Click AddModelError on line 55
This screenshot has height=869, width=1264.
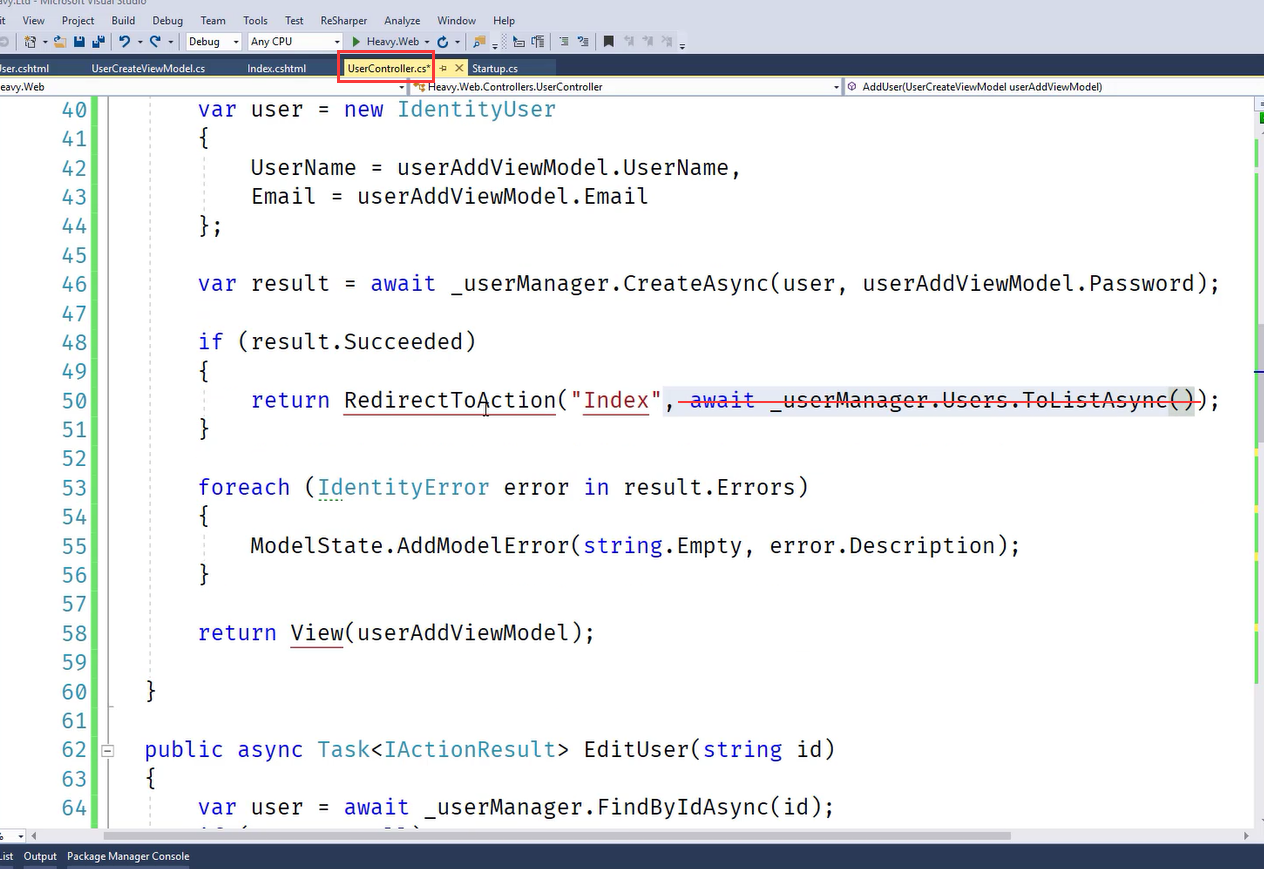click(483, 546)
